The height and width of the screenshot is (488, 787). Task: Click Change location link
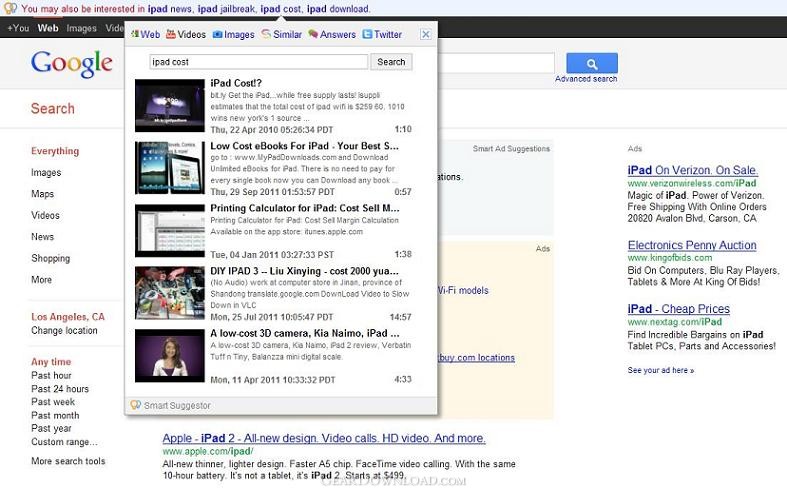pyautogui.click(x=64, y=330)
